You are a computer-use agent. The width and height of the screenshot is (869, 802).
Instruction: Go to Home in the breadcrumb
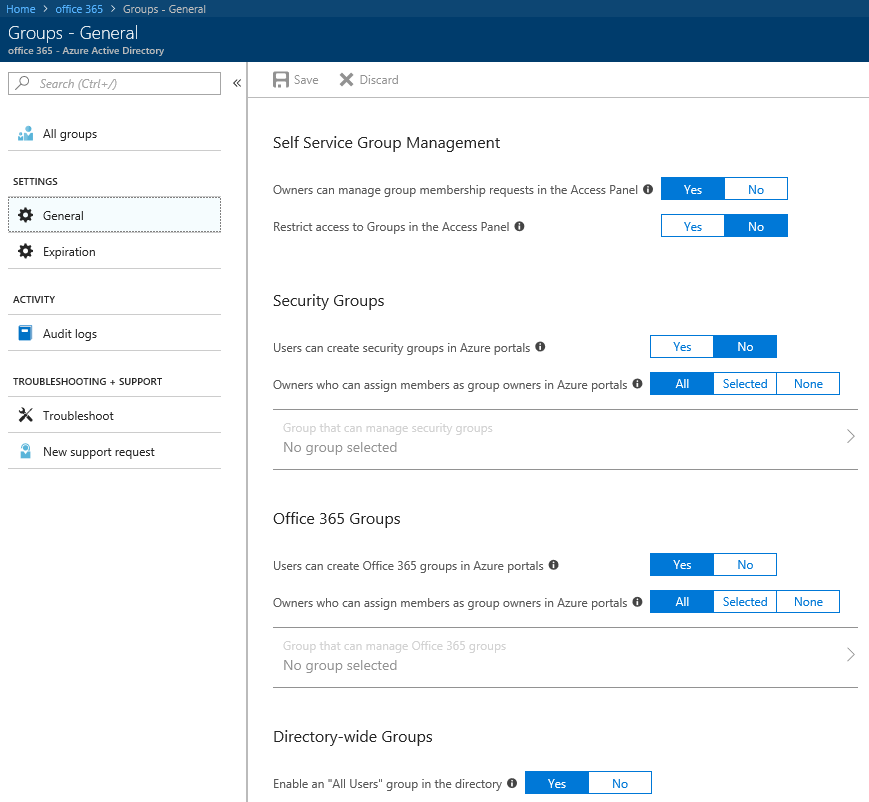click(21, 9)
